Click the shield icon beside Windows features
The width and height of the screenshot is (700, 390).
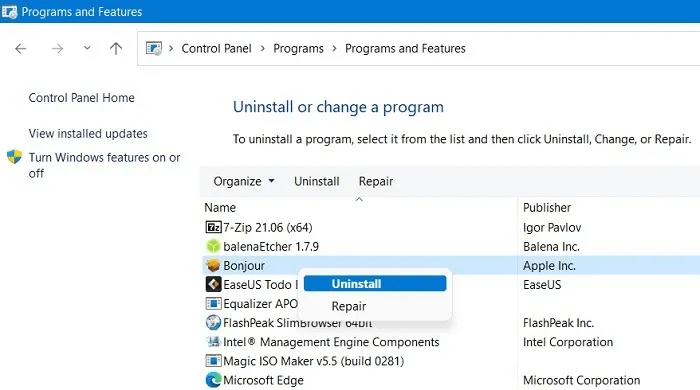tap(14, 157)
